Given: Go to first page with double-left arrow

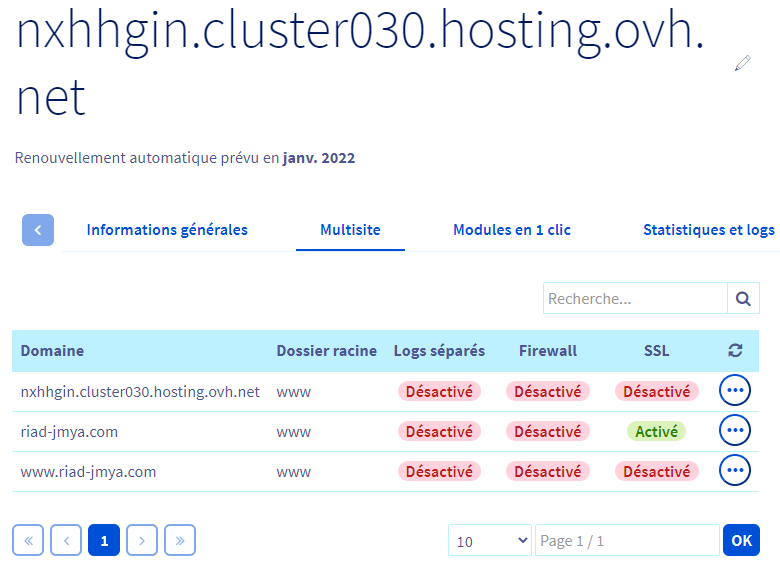Looking at the screenshot, I should (28, 540).
